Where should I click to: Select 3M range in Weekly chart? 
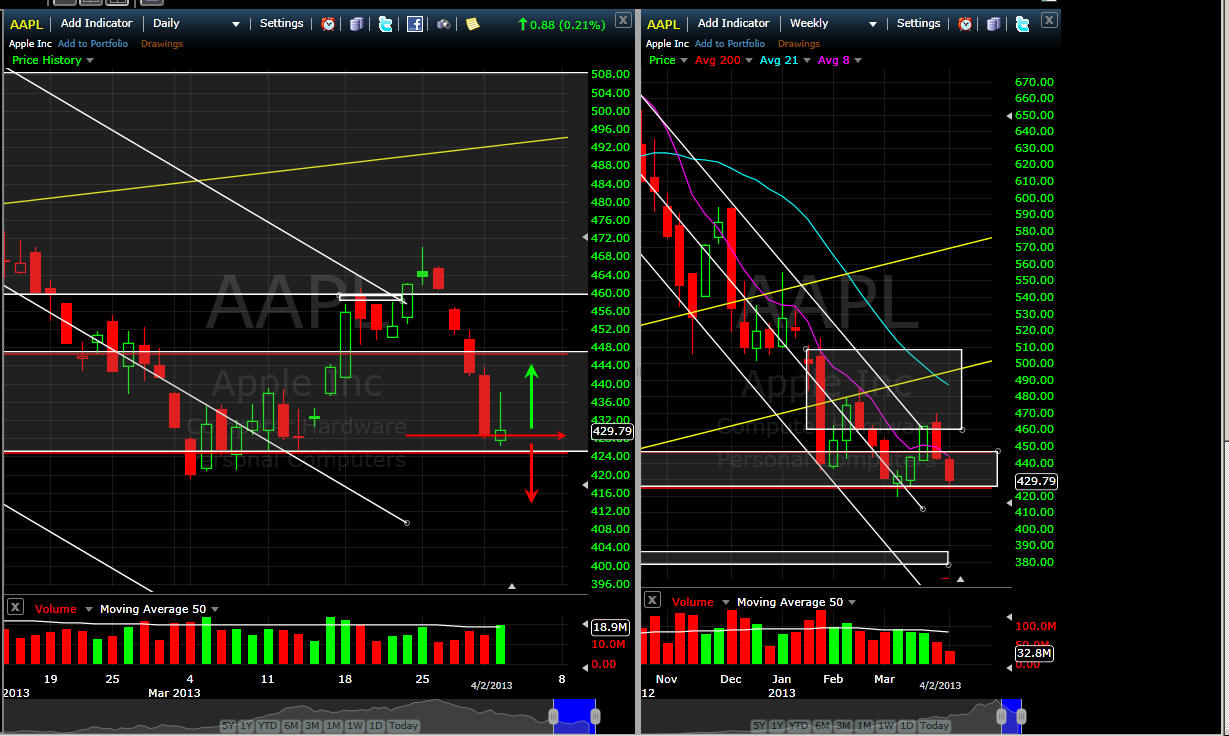click(843, 726)
